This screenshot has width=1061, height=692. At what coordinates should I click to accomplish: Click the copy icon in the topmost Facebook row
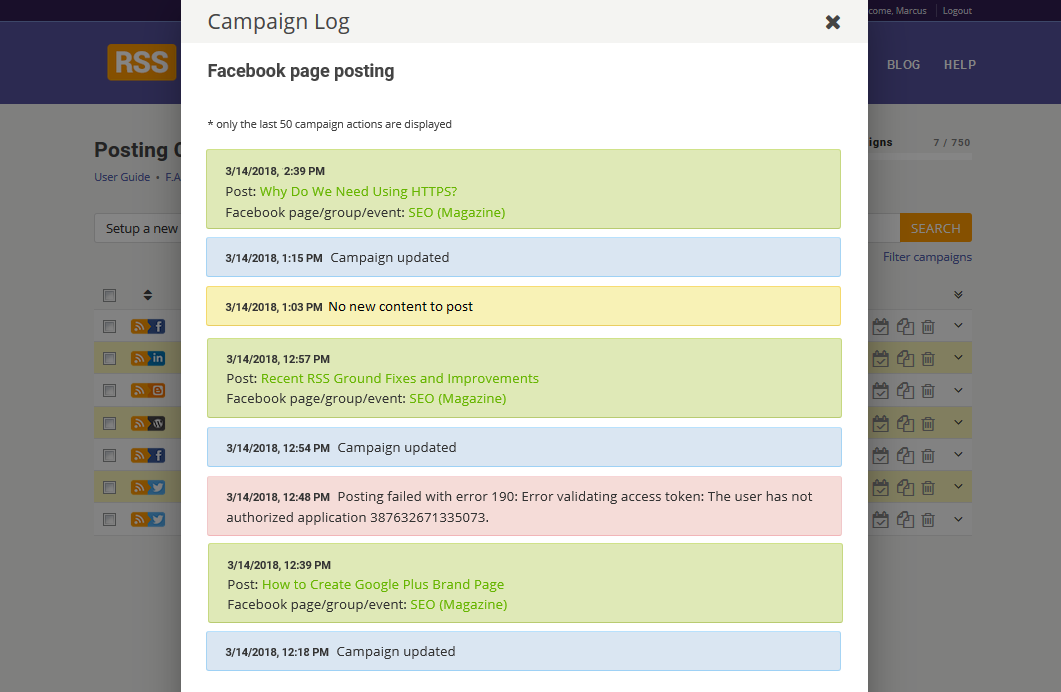[905, 327]
